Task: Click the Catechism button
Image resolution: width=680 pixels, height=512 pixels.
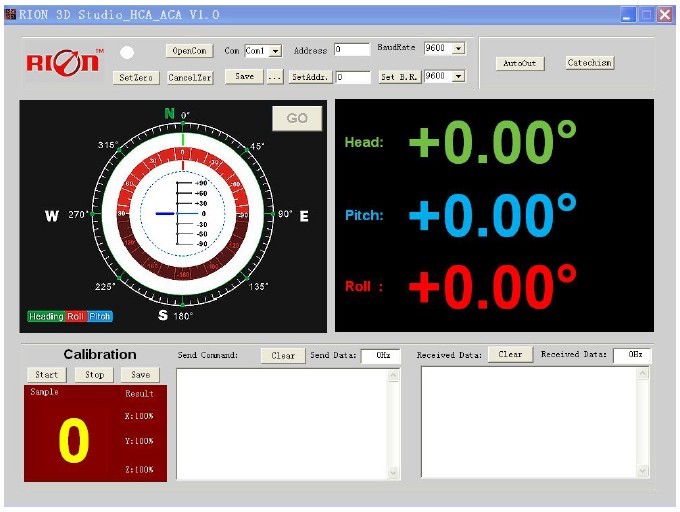Action: pyautogui.click(x=590, y=63)
